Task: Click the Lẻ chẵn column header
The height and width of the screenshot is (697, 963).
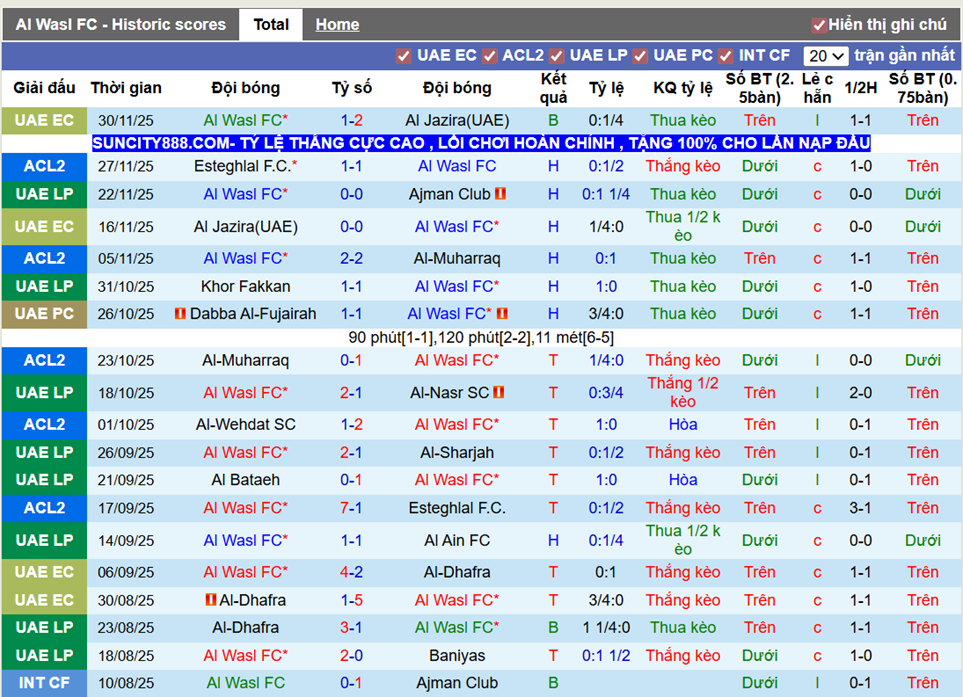Action: tap(817, 88)
